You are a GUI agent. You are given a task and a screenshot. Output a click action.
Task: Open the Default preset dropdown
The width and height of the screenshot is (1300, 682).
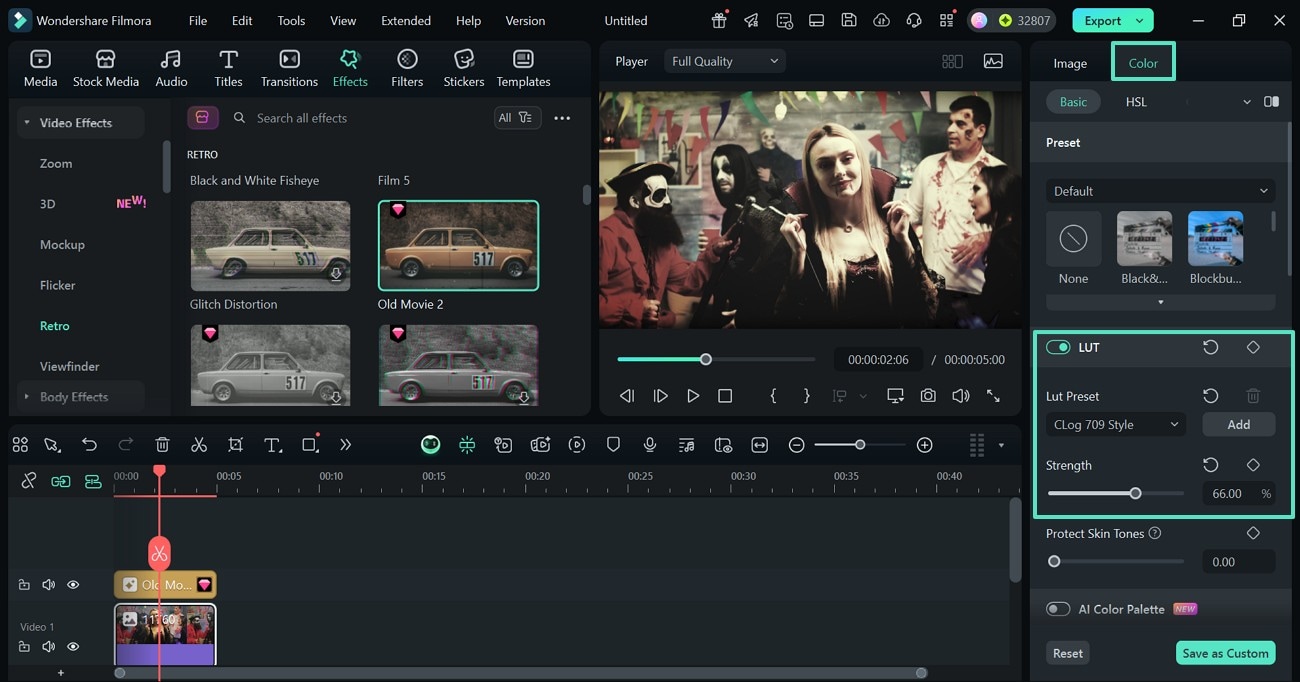click(x=1159, y=190)
